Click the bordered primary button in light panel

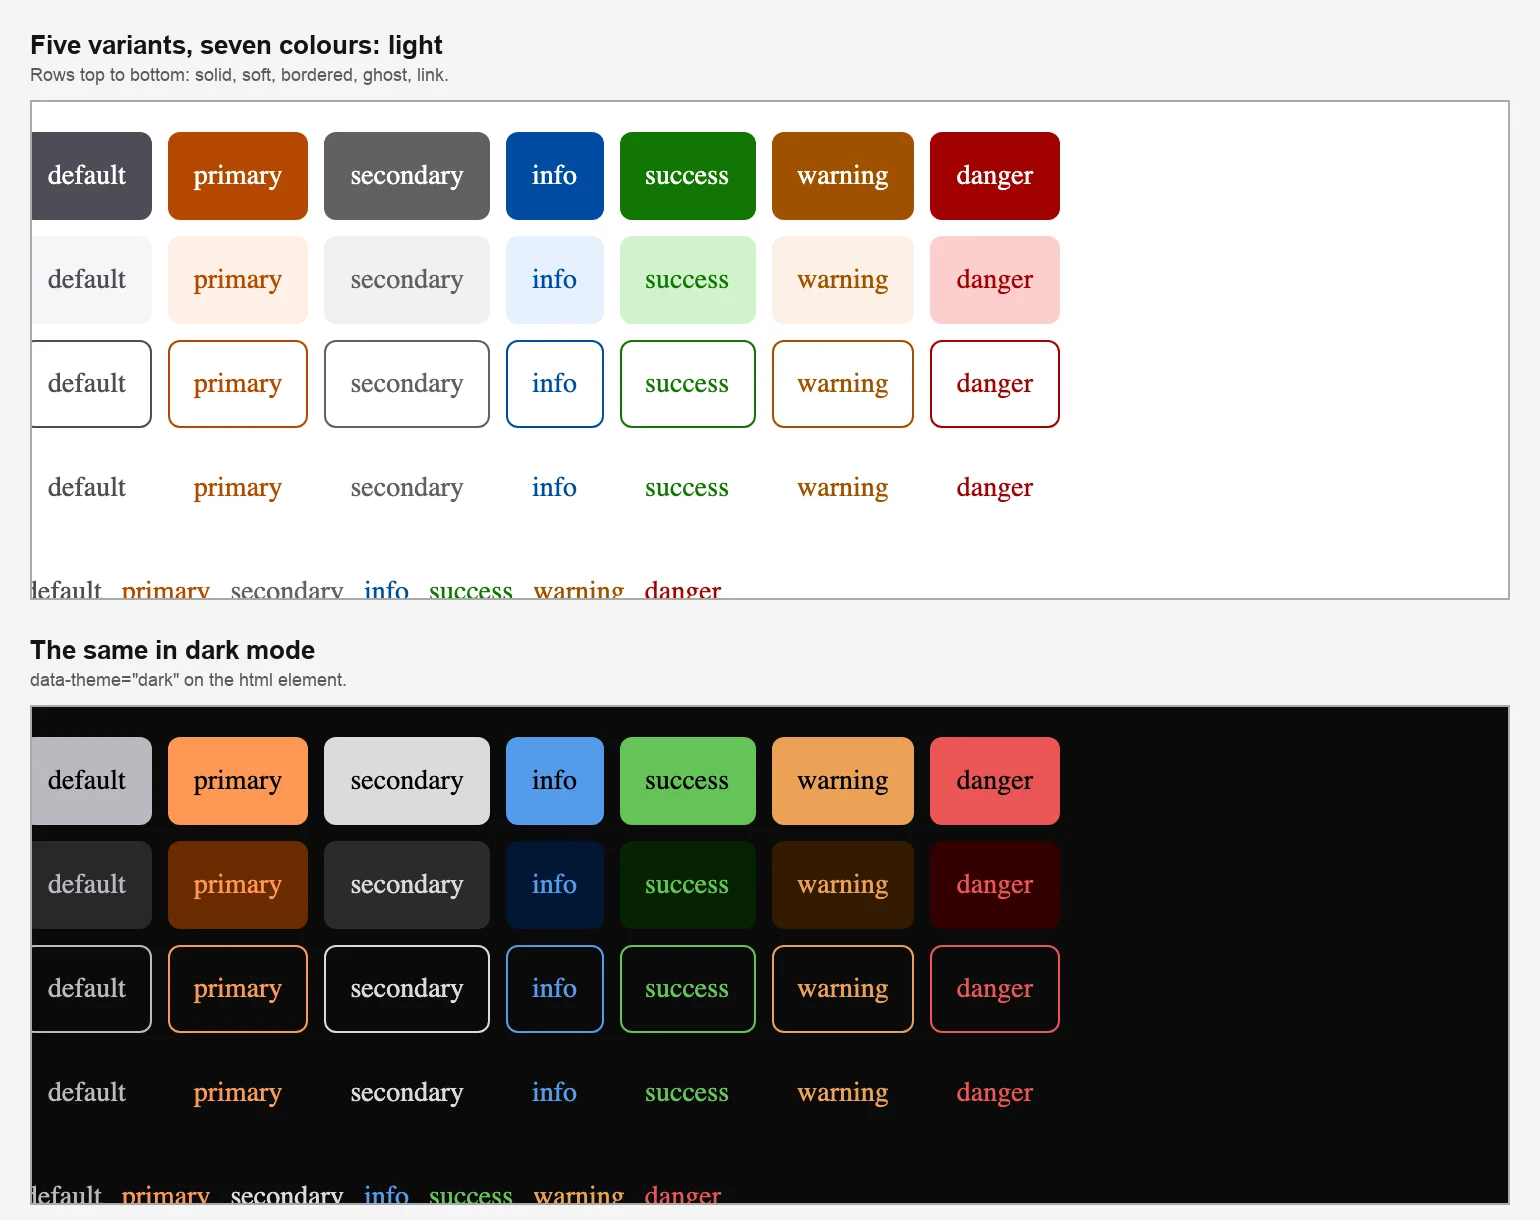click(x=238, y=384)
